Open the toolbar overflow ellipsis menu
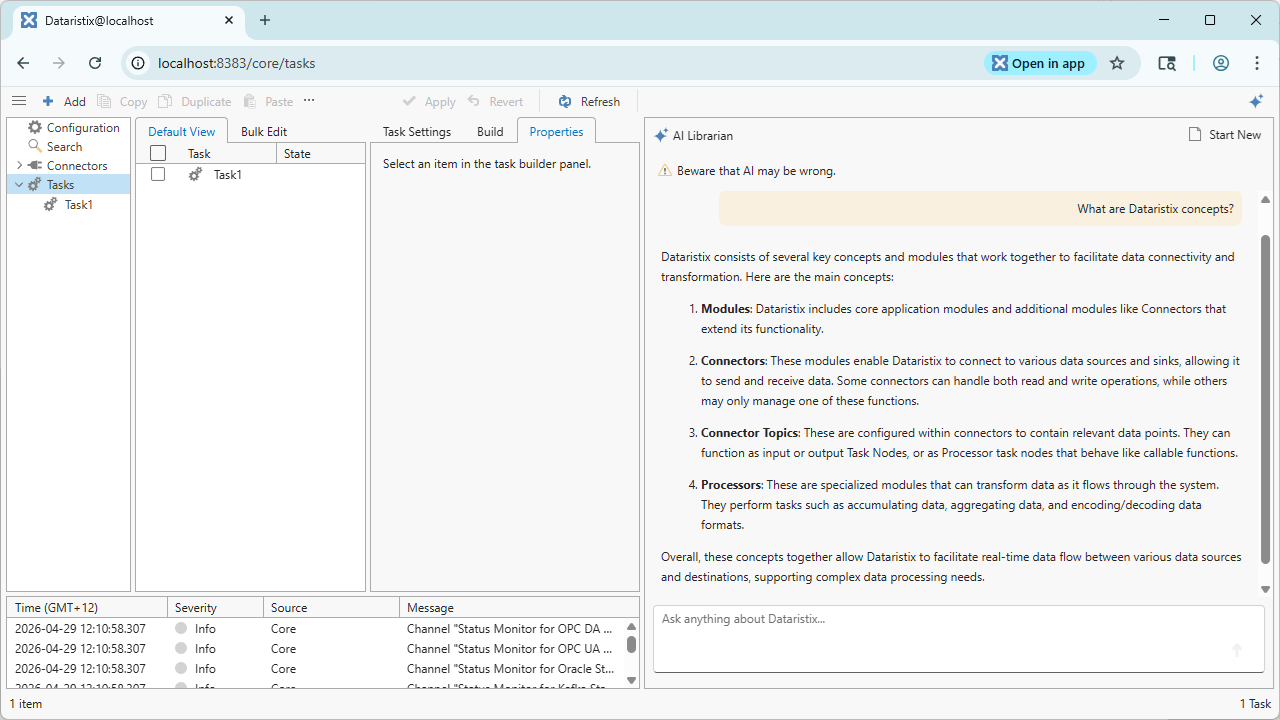 pyautogui.click(x=309, y=101)
